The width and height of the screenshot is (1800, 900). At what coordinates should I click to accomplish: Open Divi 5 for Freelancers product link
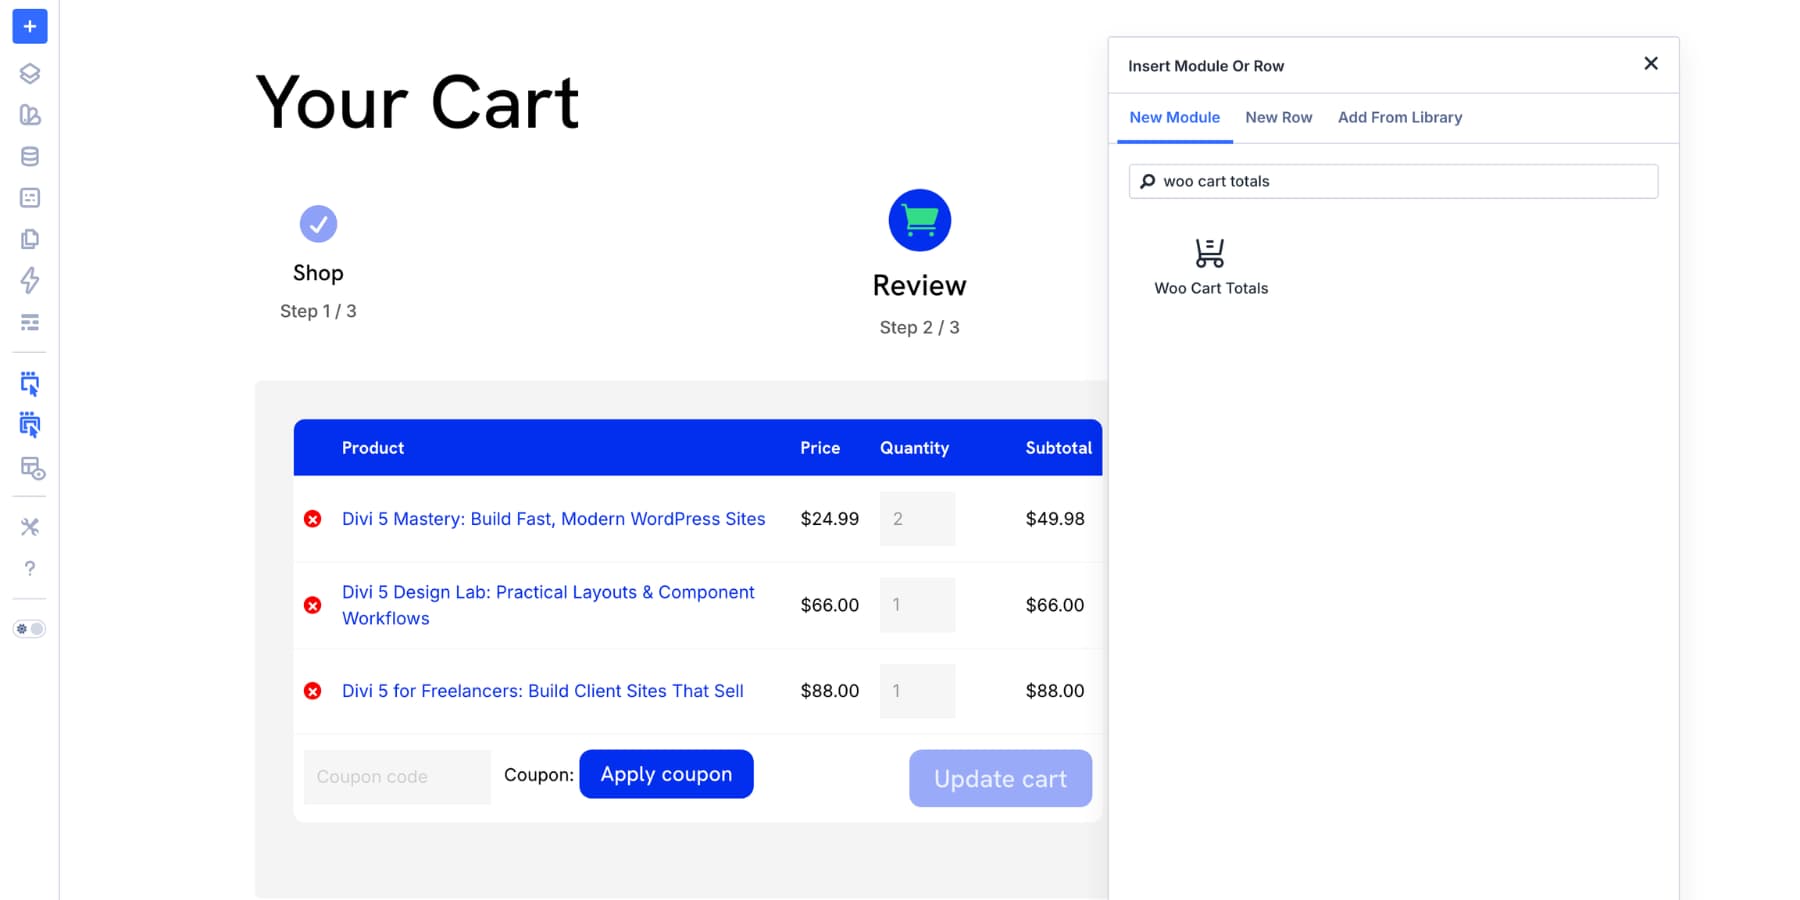542,691
